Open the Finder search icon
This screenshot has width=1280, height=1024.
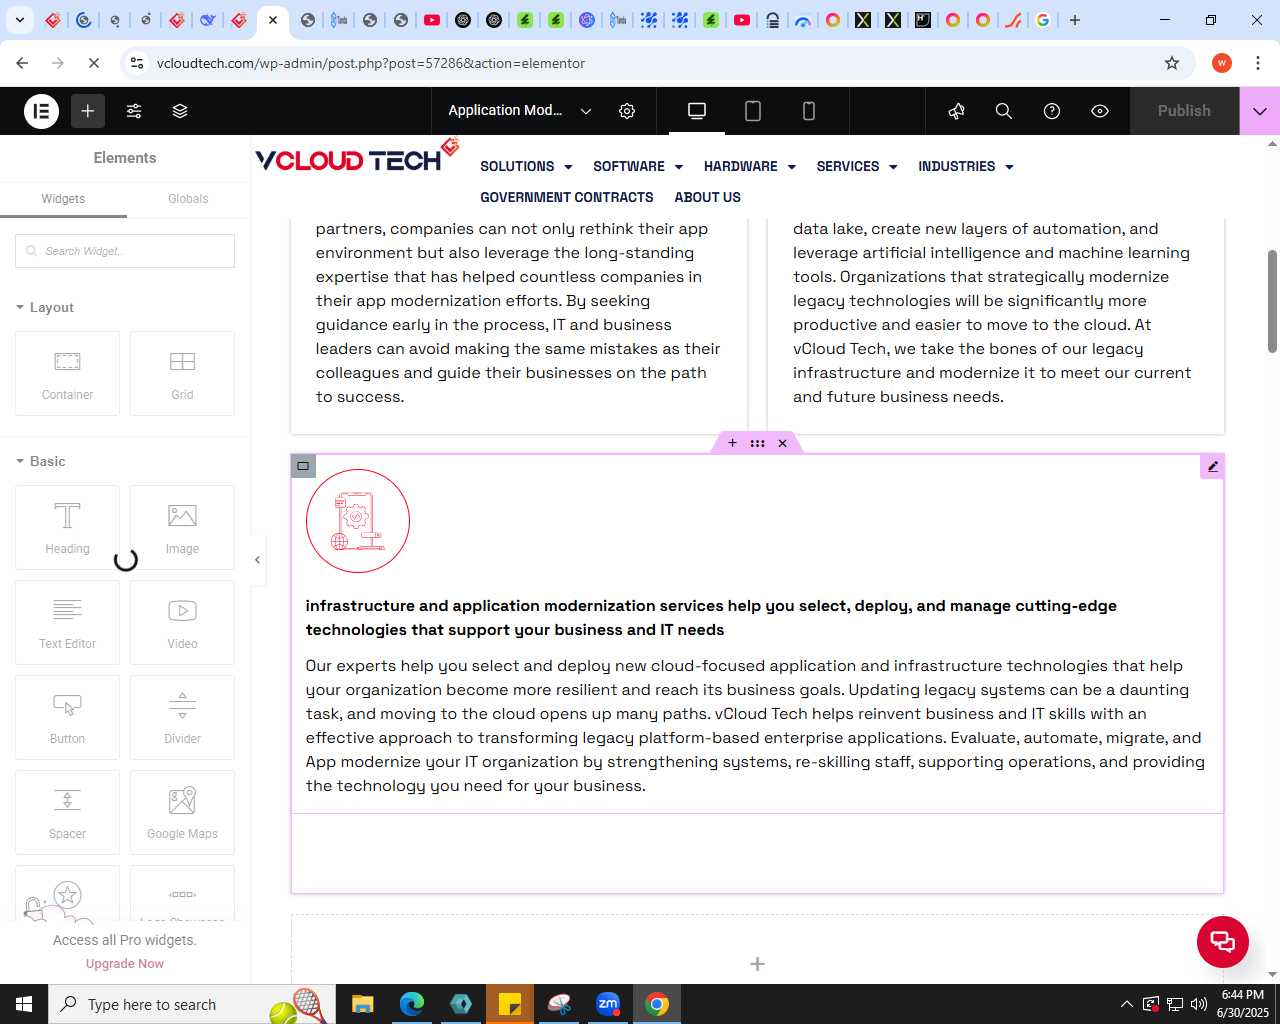click(1004, 111)
